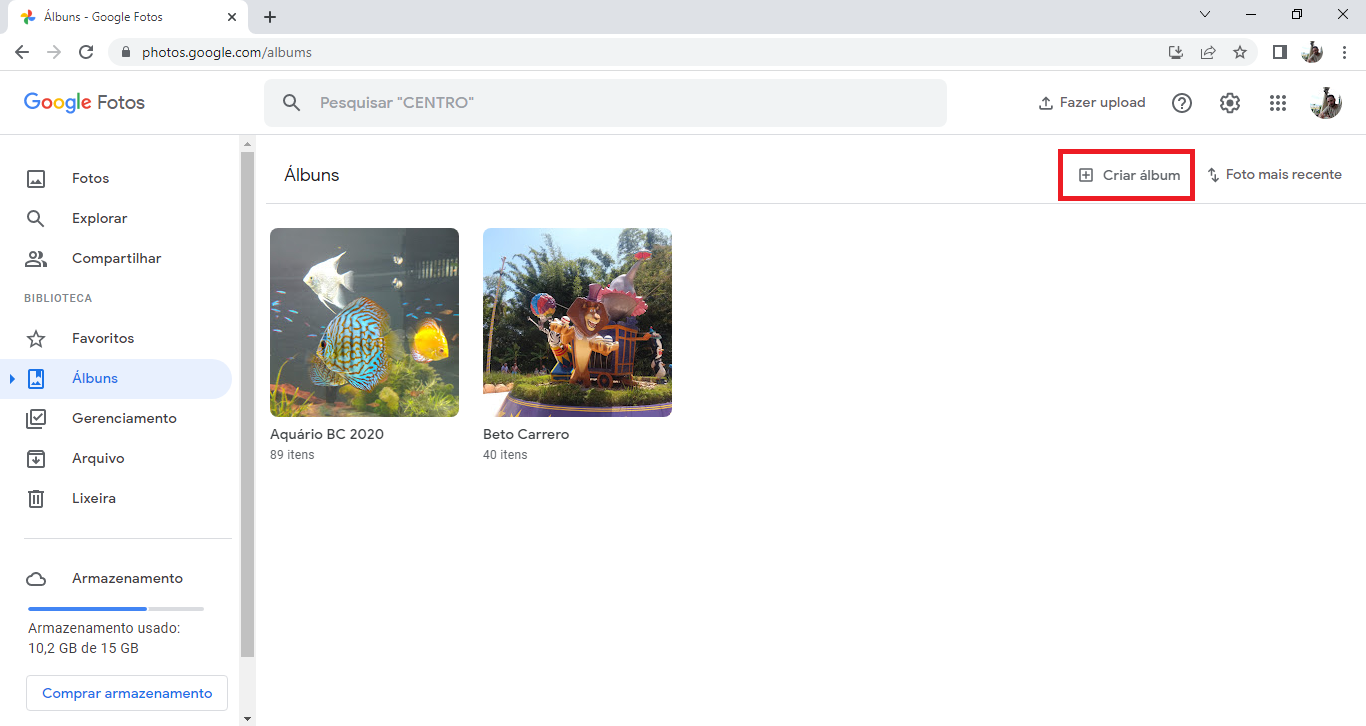
Task: Open the Google apps grid icon
Action: click(1277, 103)
